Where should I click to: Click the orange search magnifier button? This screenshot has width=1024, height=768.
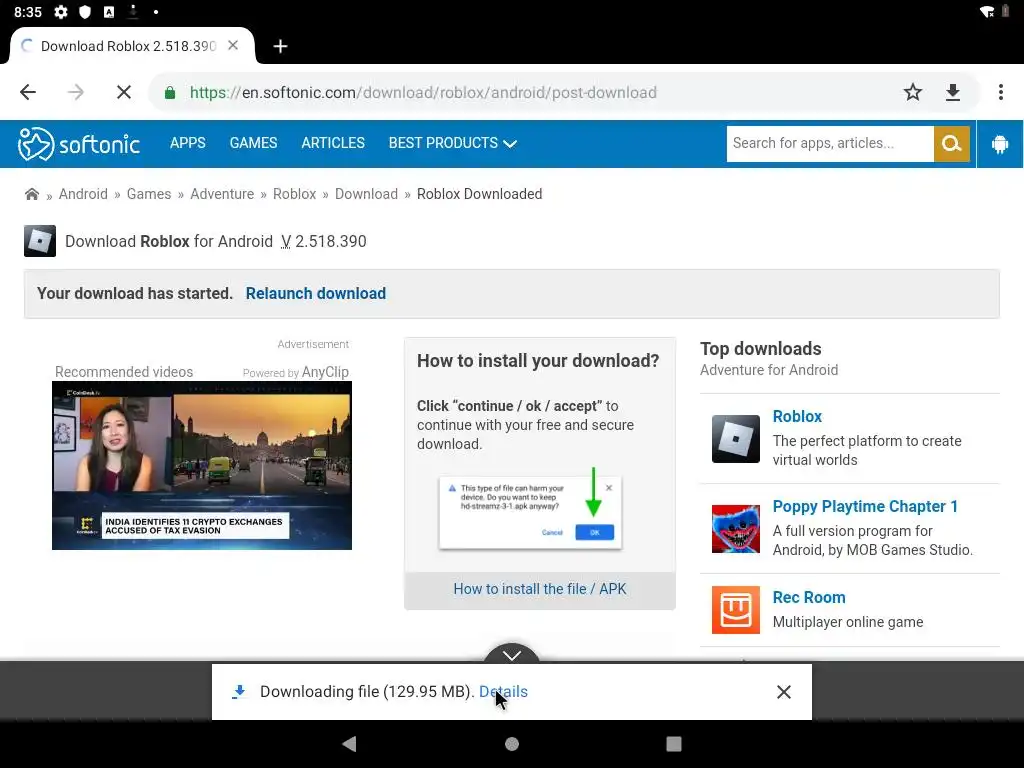(x=952, y=144)
